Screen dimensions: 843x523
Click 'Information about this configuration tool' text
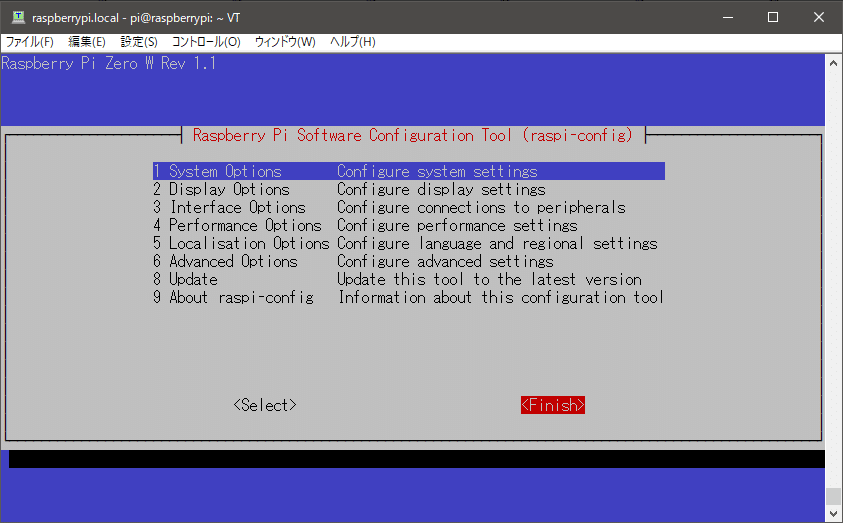pos(501,297)
